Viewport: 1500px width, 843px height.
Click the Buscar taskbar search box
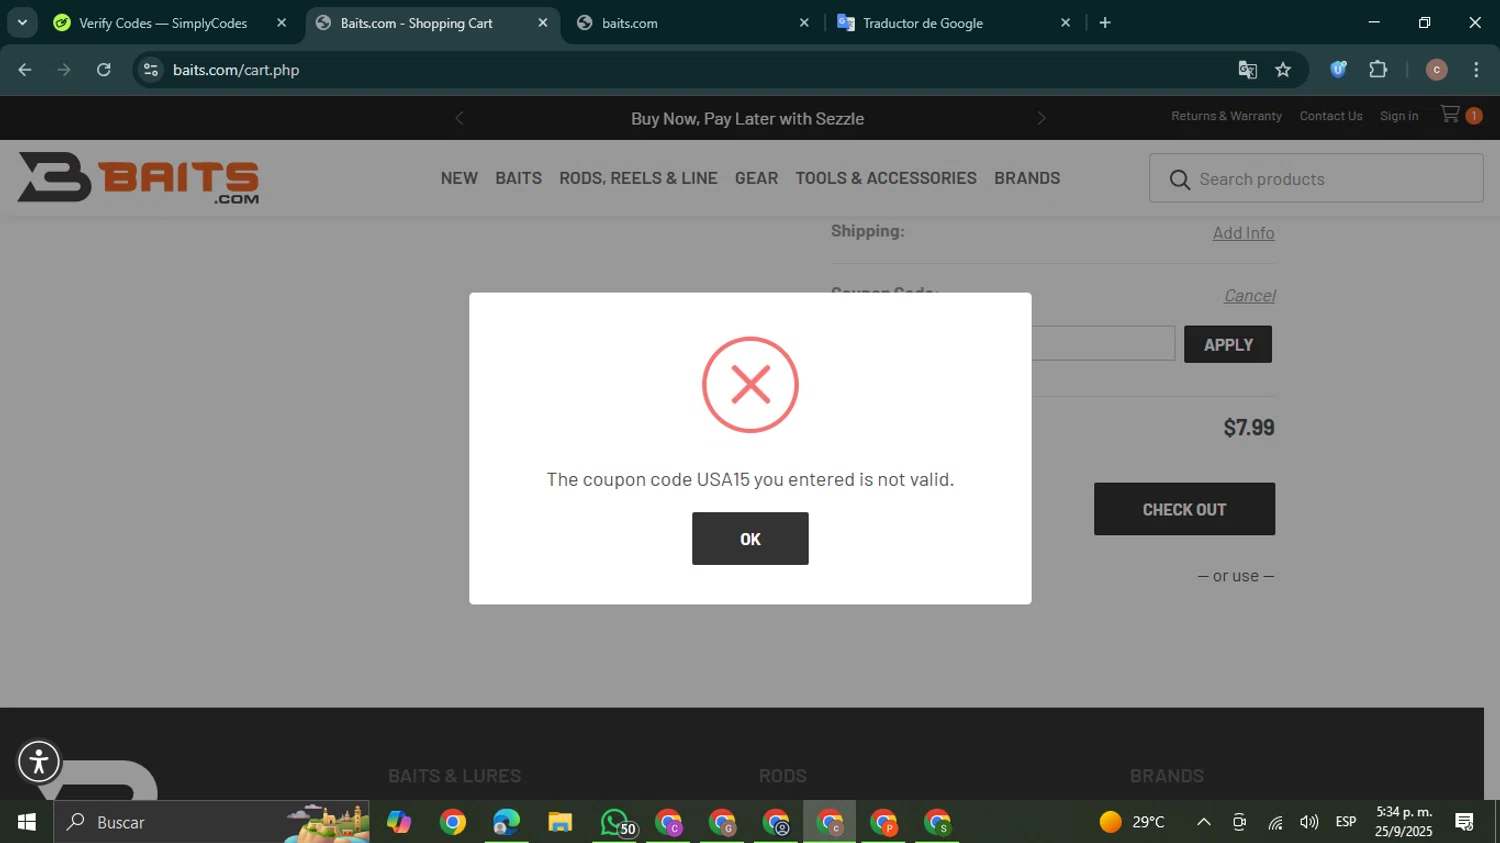pos(212,822)
